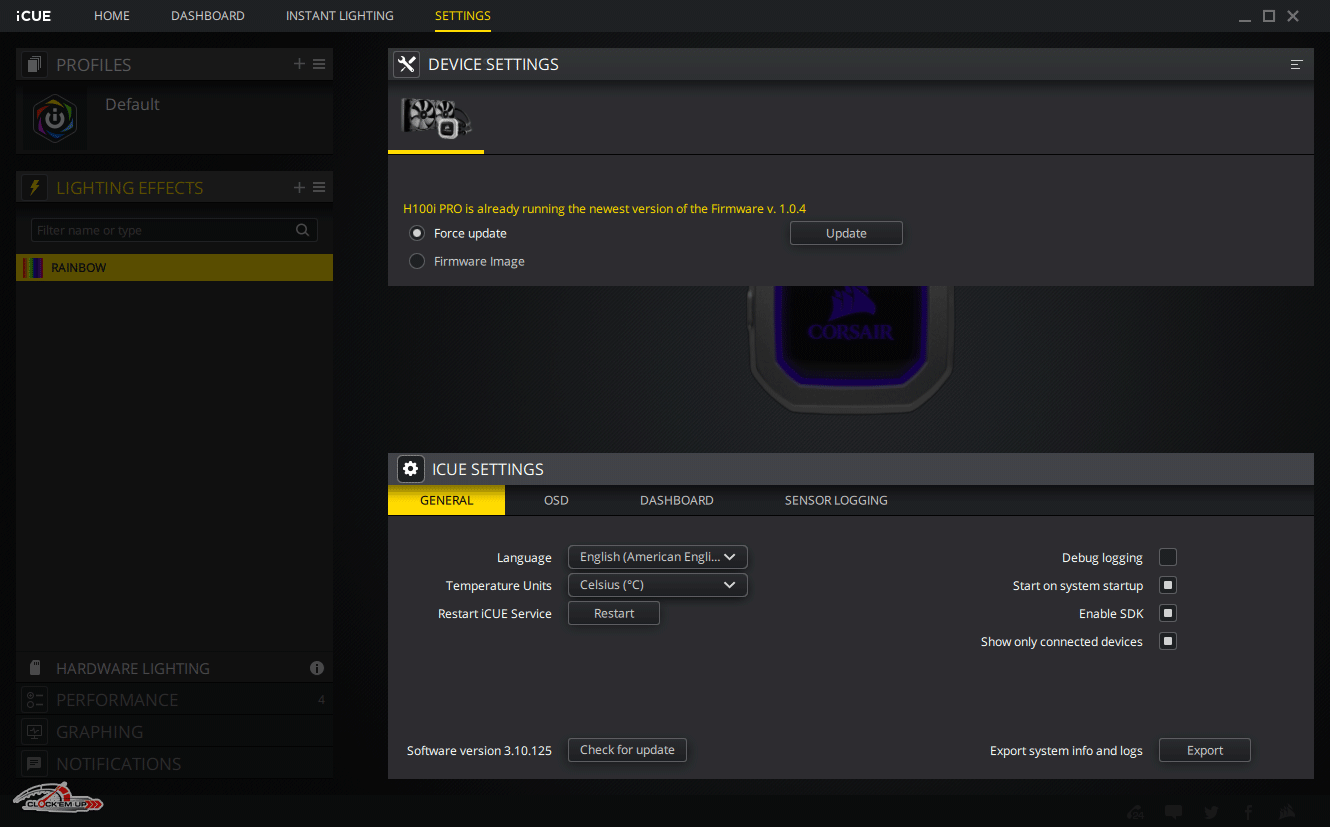This screenshot has width=1330, height=827.
Task: Open the Temperature Units dropdown
Action: point(657,585)
